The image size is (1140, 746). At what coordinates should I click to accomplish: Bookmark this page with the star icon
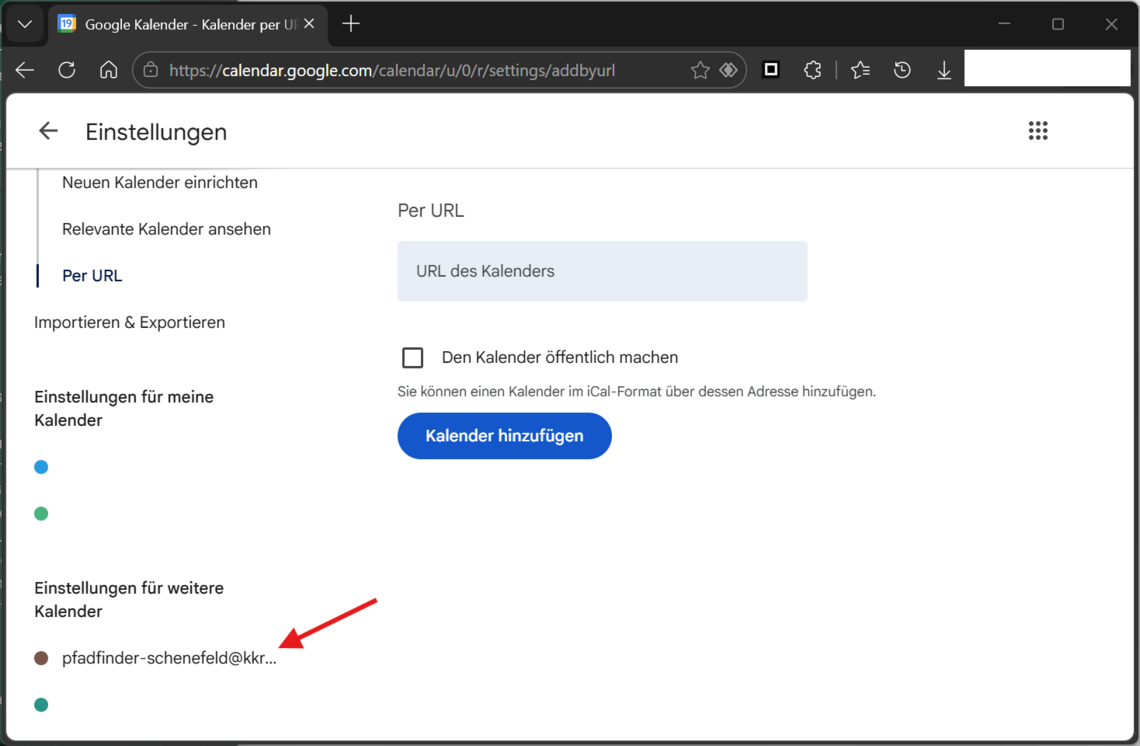700,70
